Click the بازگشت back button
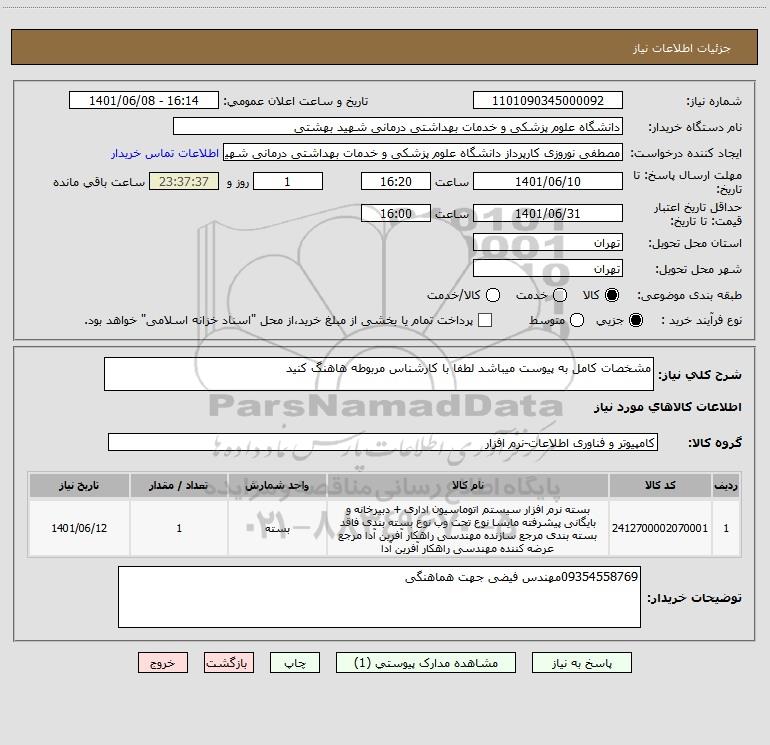770x745 pixels. pos(229,663)
